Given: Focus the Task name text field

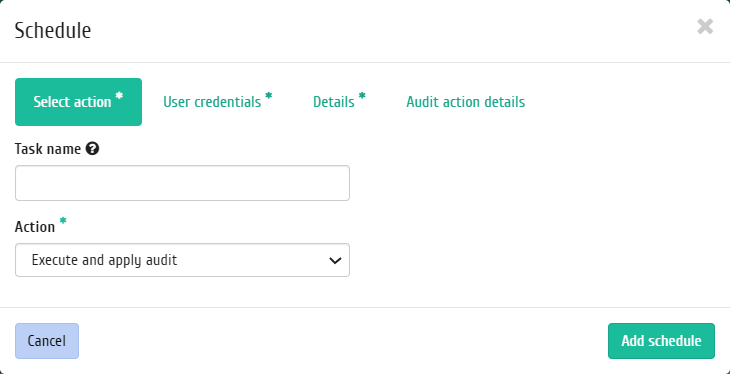Looking at the screenshot, I should click(x=182, y=183).
